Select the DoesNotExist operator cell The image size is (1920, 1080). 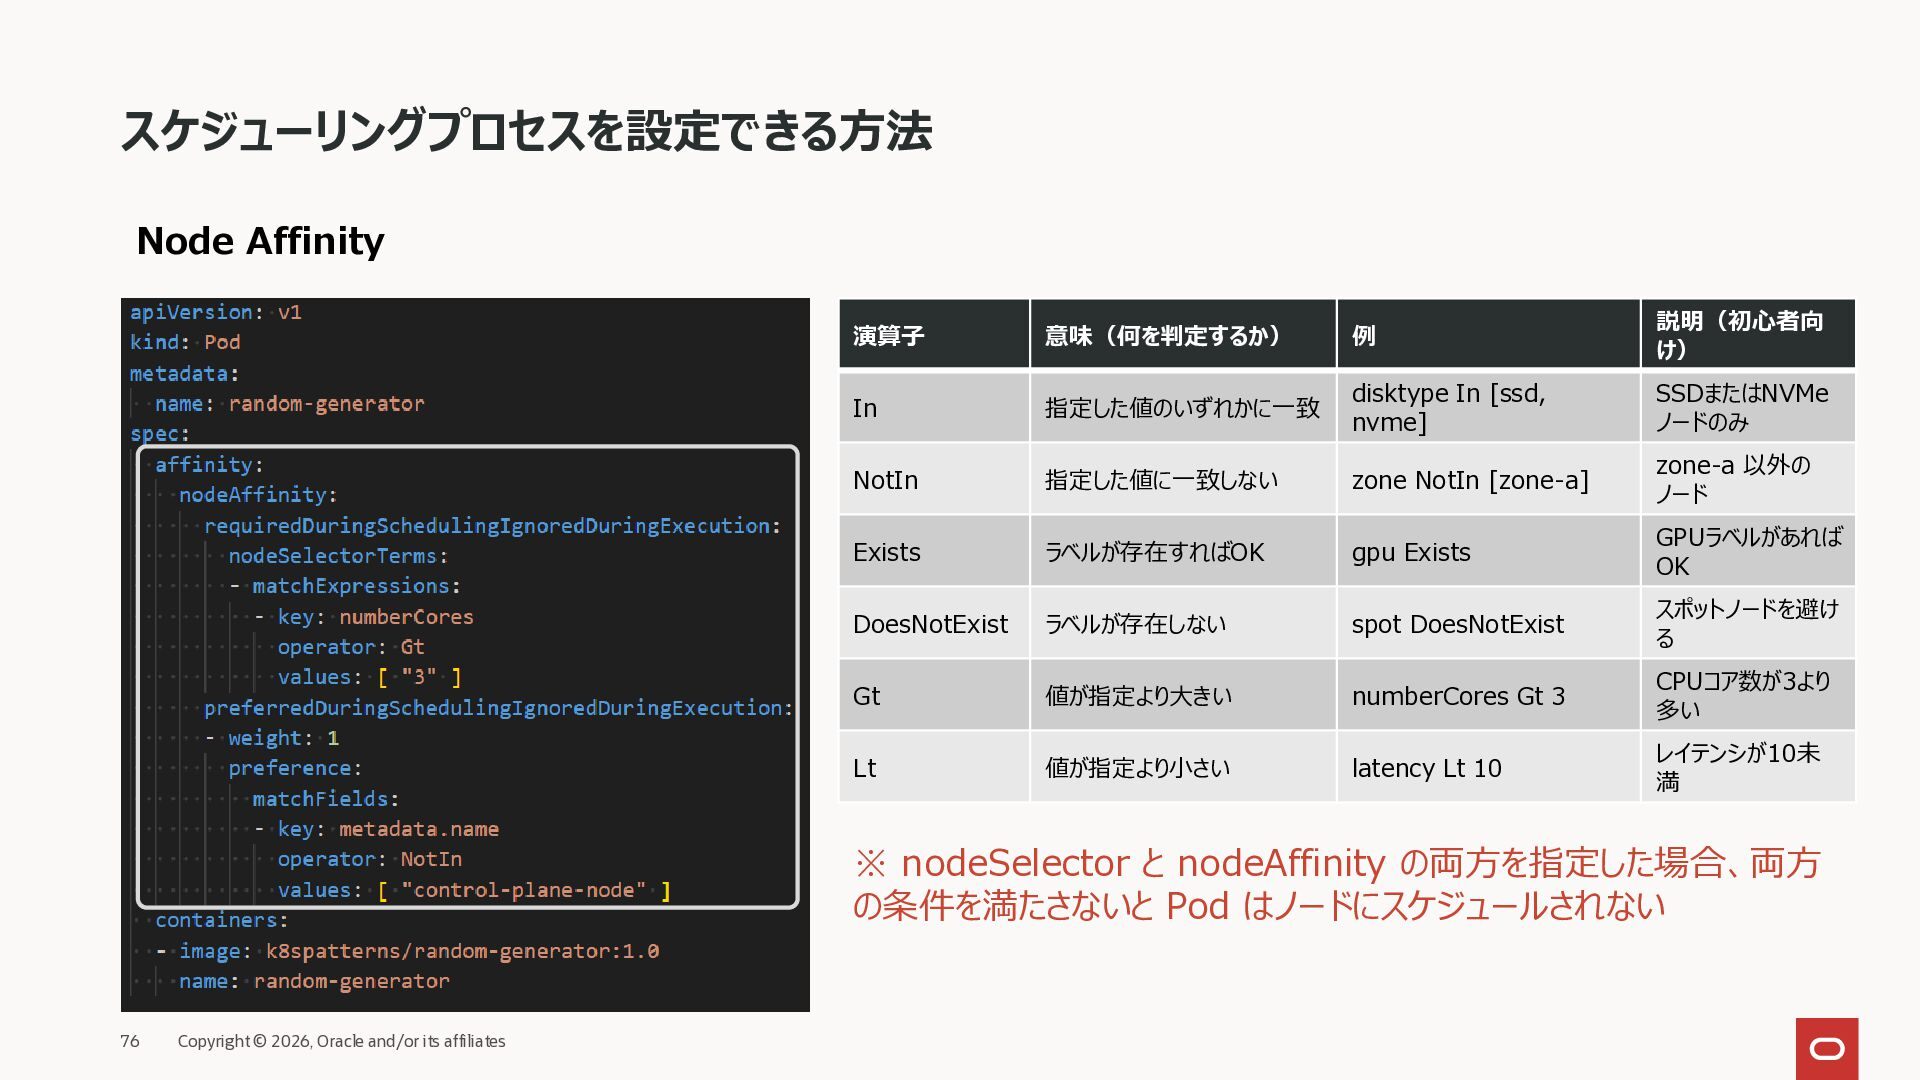tap(930, 624)
